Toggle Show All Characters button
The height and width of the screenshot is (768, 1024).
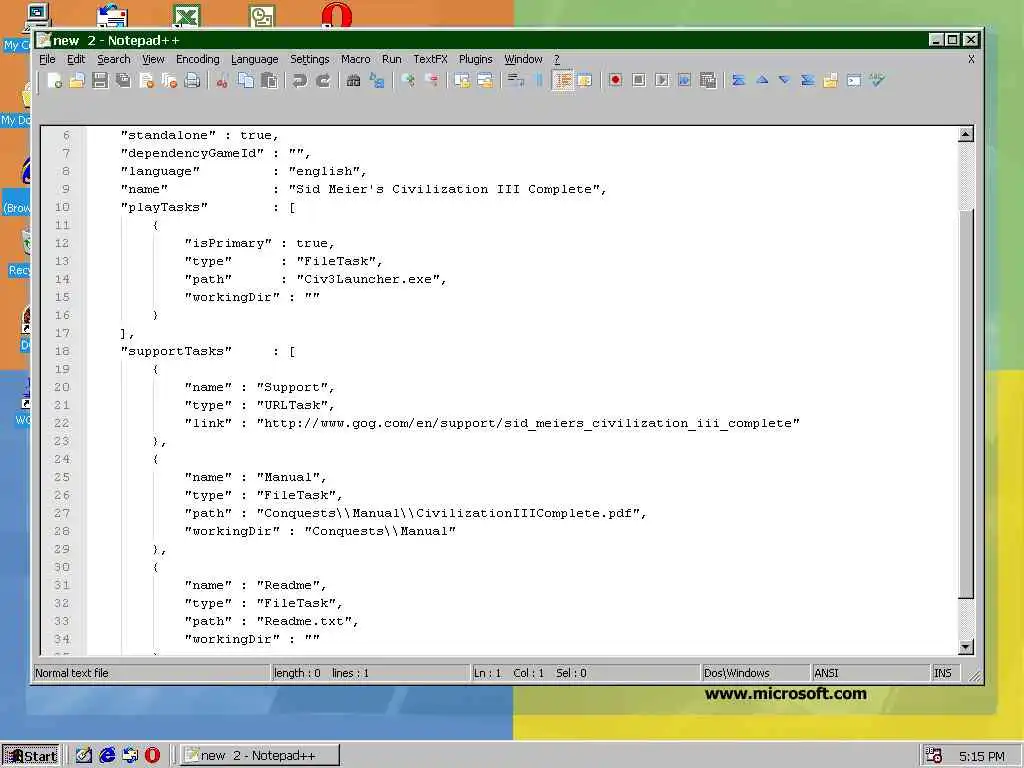pyautogui.click(x=539, y=80)
